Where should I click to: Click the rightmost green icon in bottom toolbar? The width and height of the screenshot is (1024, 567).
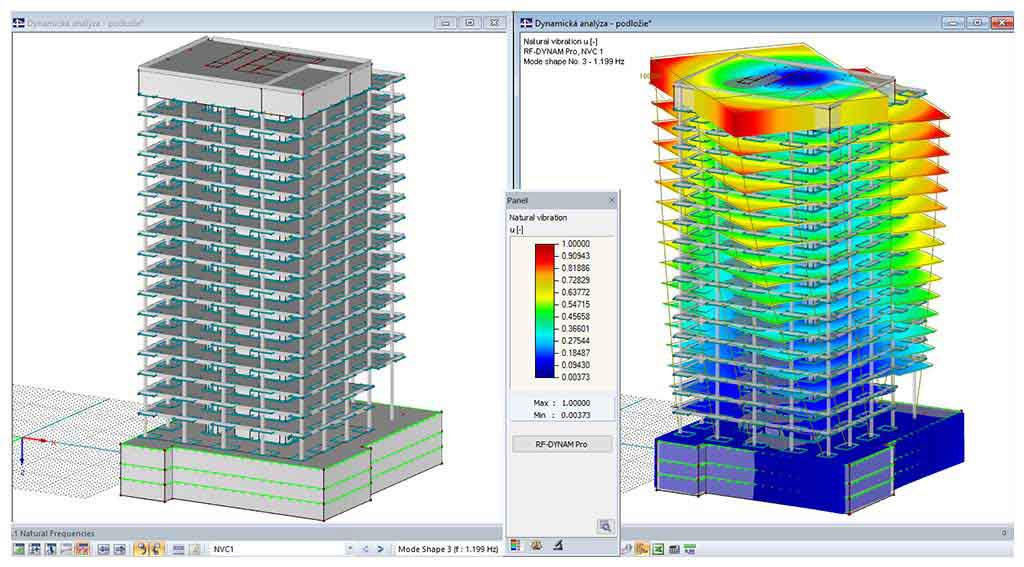tap(690, 549)
